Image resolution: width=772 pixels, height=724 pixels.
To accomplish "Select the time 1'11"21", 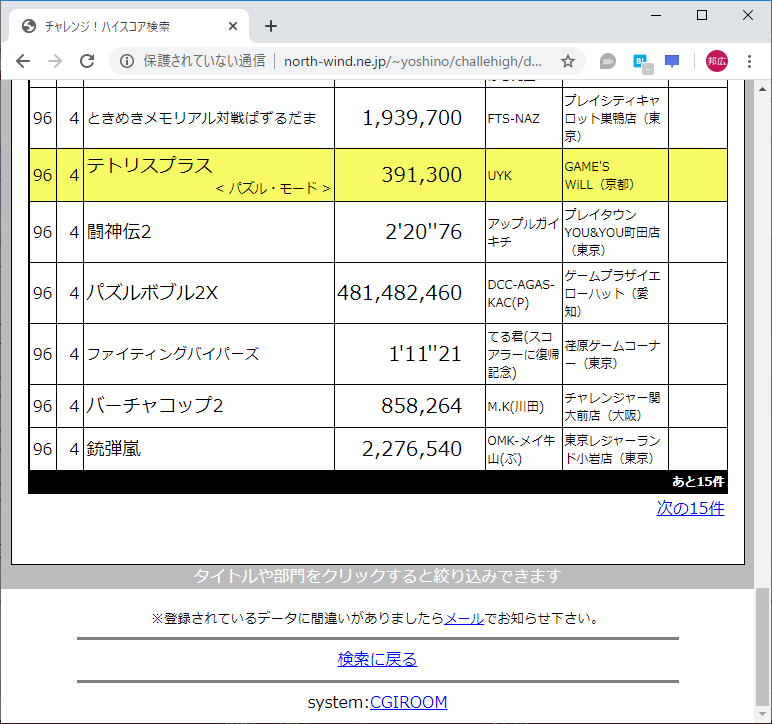I will tap(425, 353).
